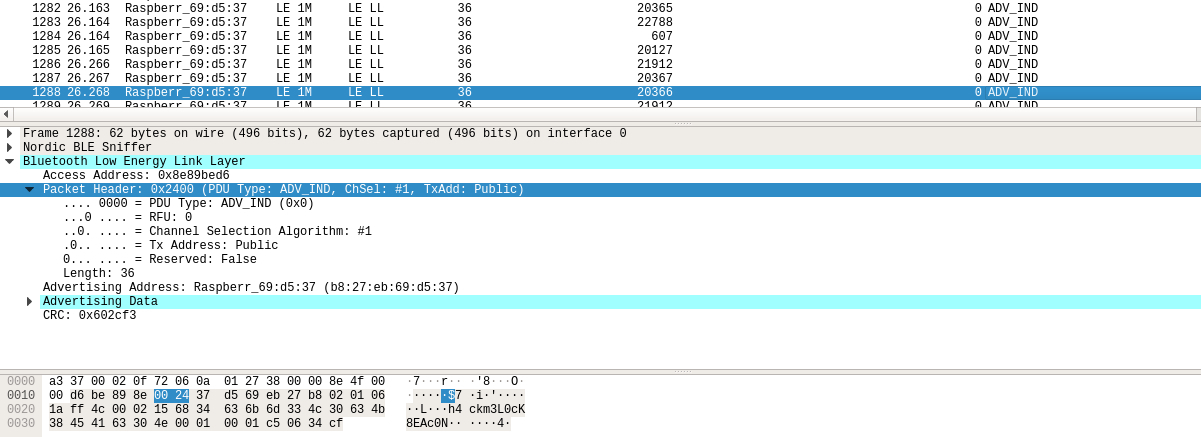Screen dimensions: 1201x437
Task: Collapse the Bluetooth Low Energy Link Layer node
Action: pyautogui.click(x=9, y=162)
